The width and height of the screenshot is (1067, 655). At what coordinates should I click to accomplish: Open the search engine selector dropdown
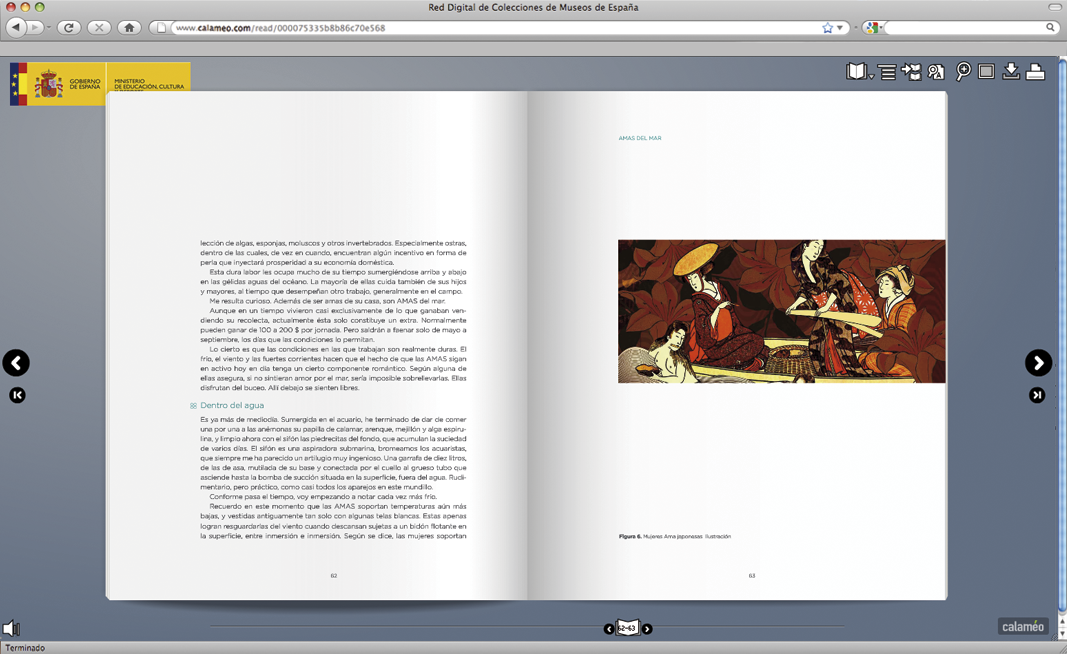(x=874, y=28)
